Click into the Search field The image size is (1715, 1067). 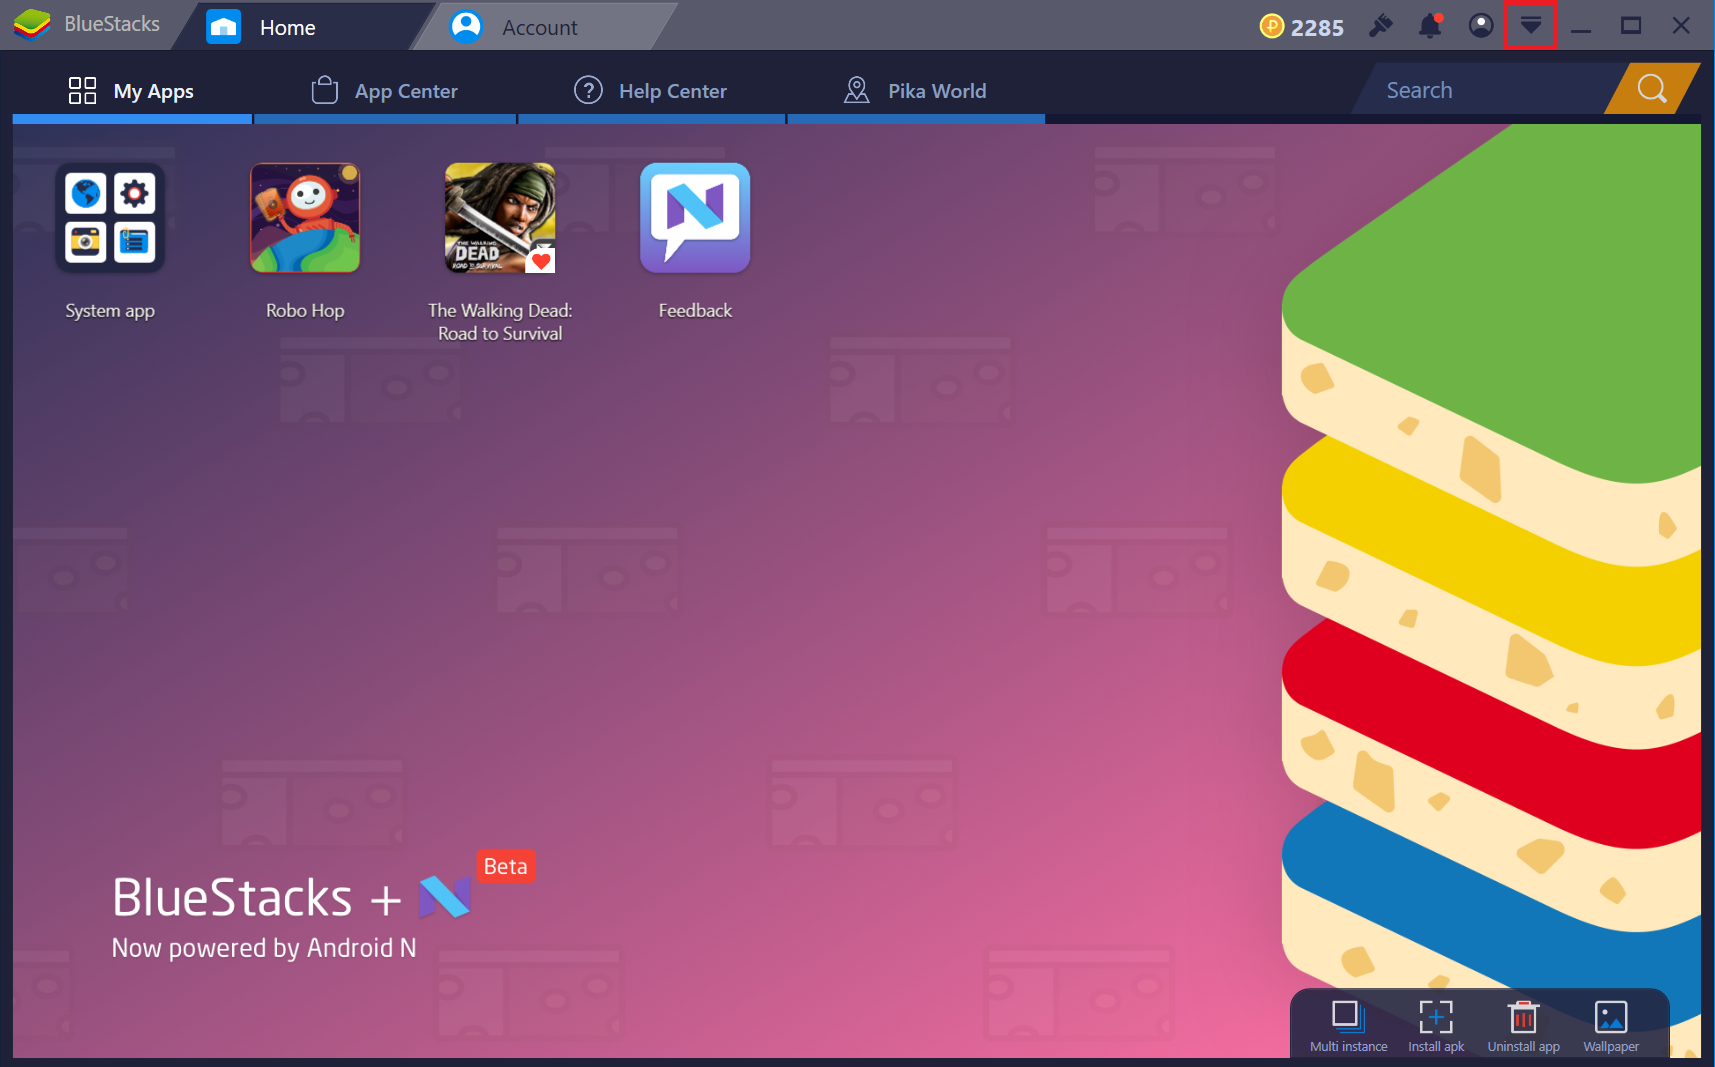(1485, 90)
